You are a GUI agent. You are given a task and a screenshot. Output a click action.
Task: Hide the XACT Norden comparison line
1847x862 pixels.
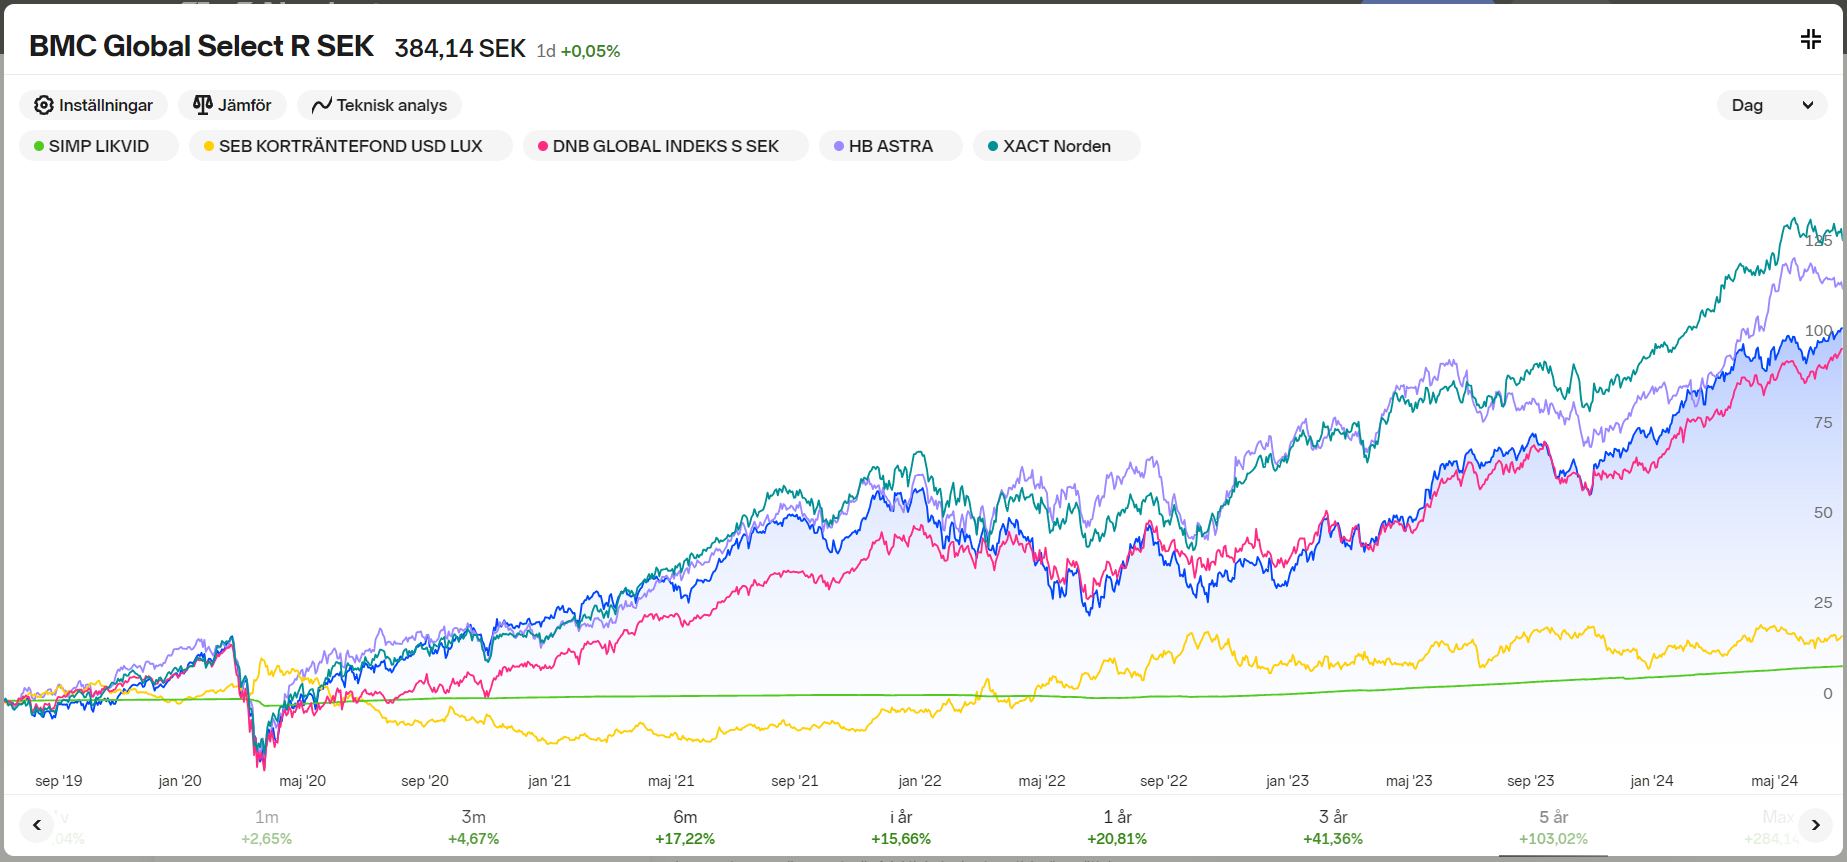pos(1056,146)
